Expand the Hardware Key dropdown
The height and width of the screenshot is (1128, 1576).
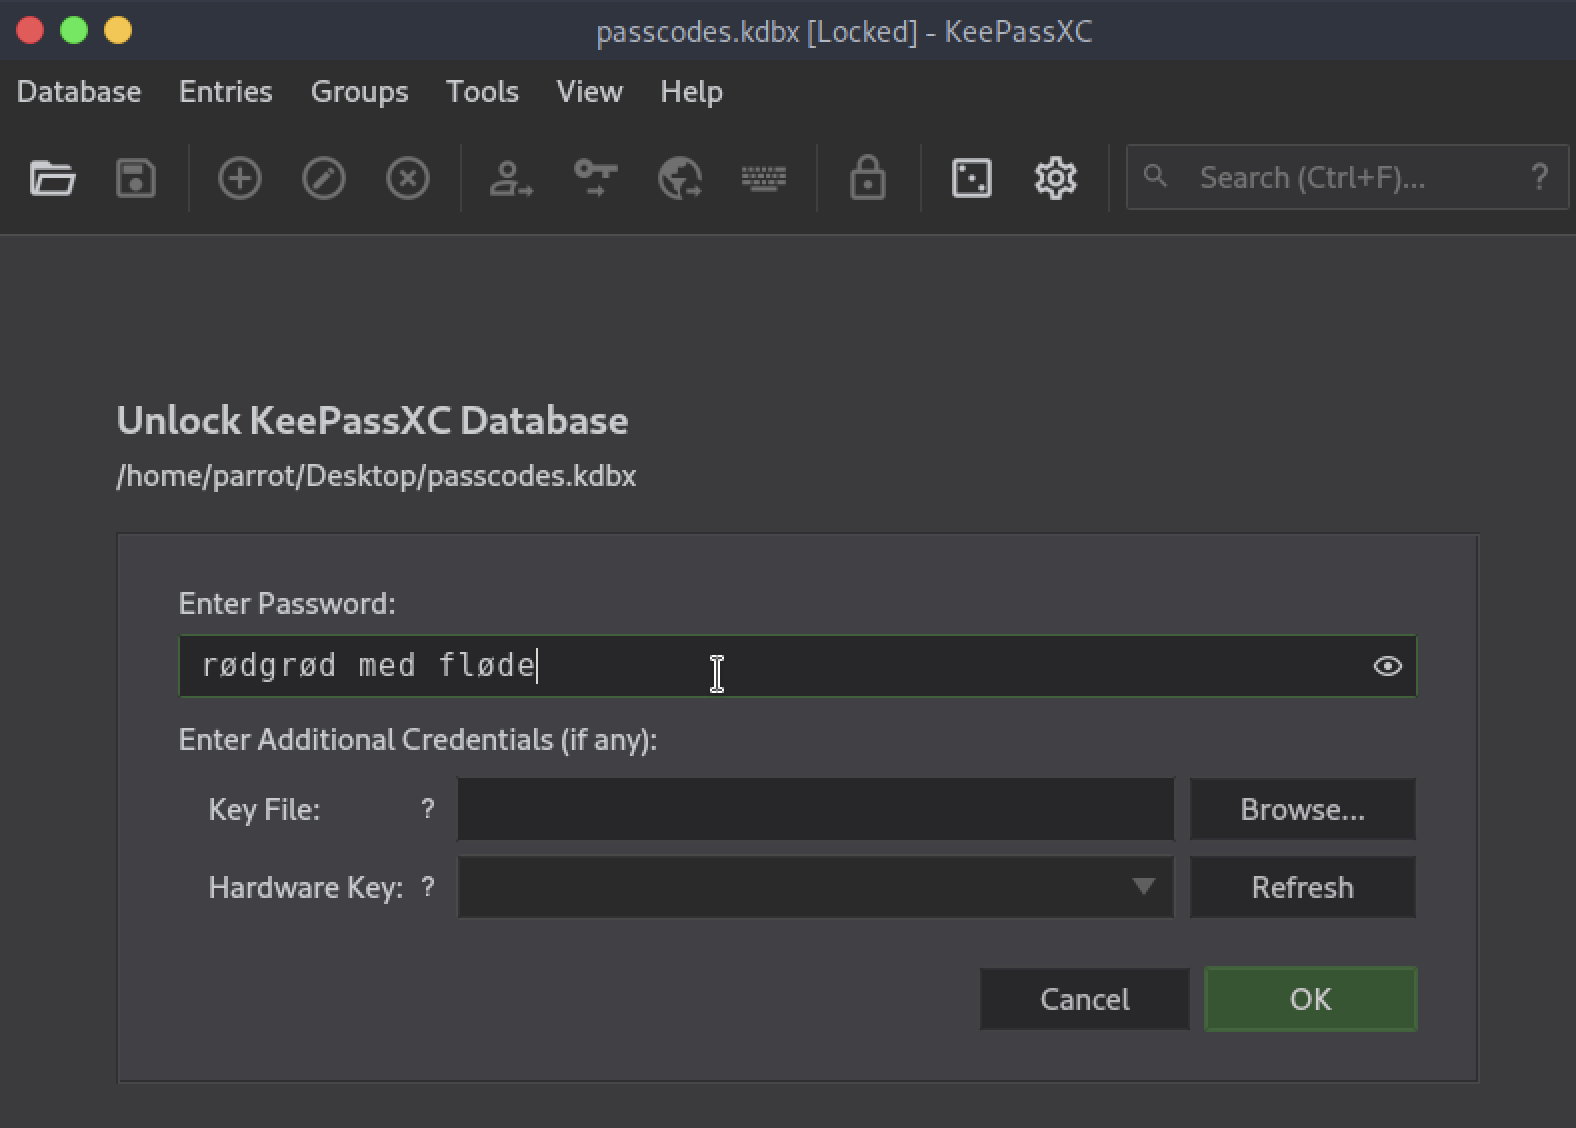tap(1144, 887)
